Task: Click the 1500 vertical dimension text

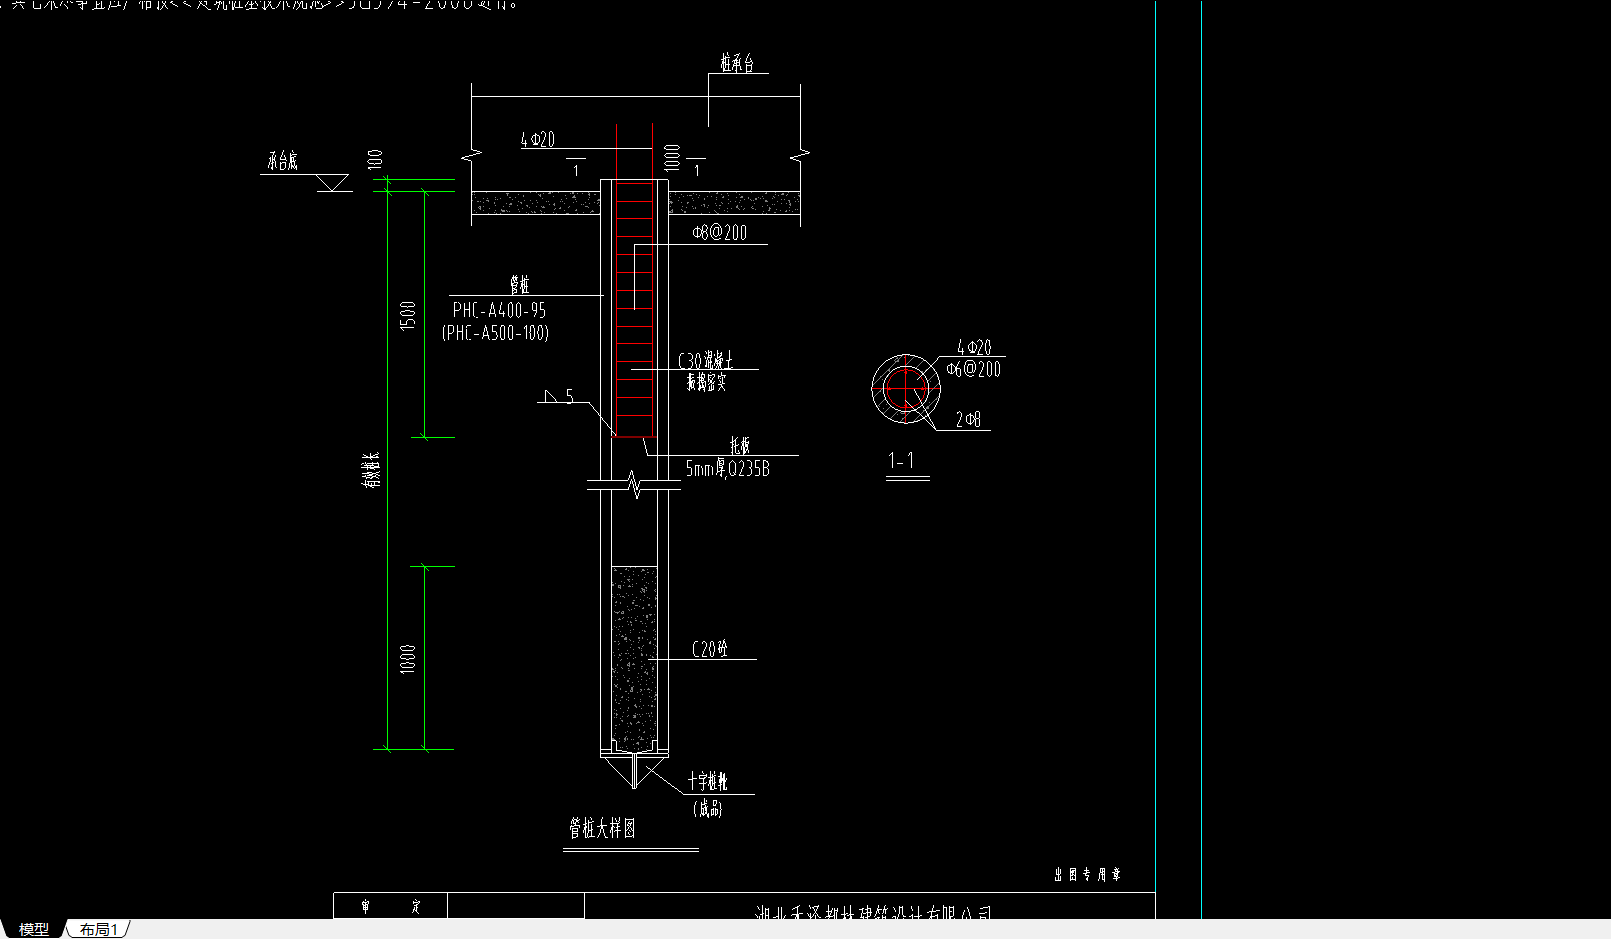Action: coord(407,316)
